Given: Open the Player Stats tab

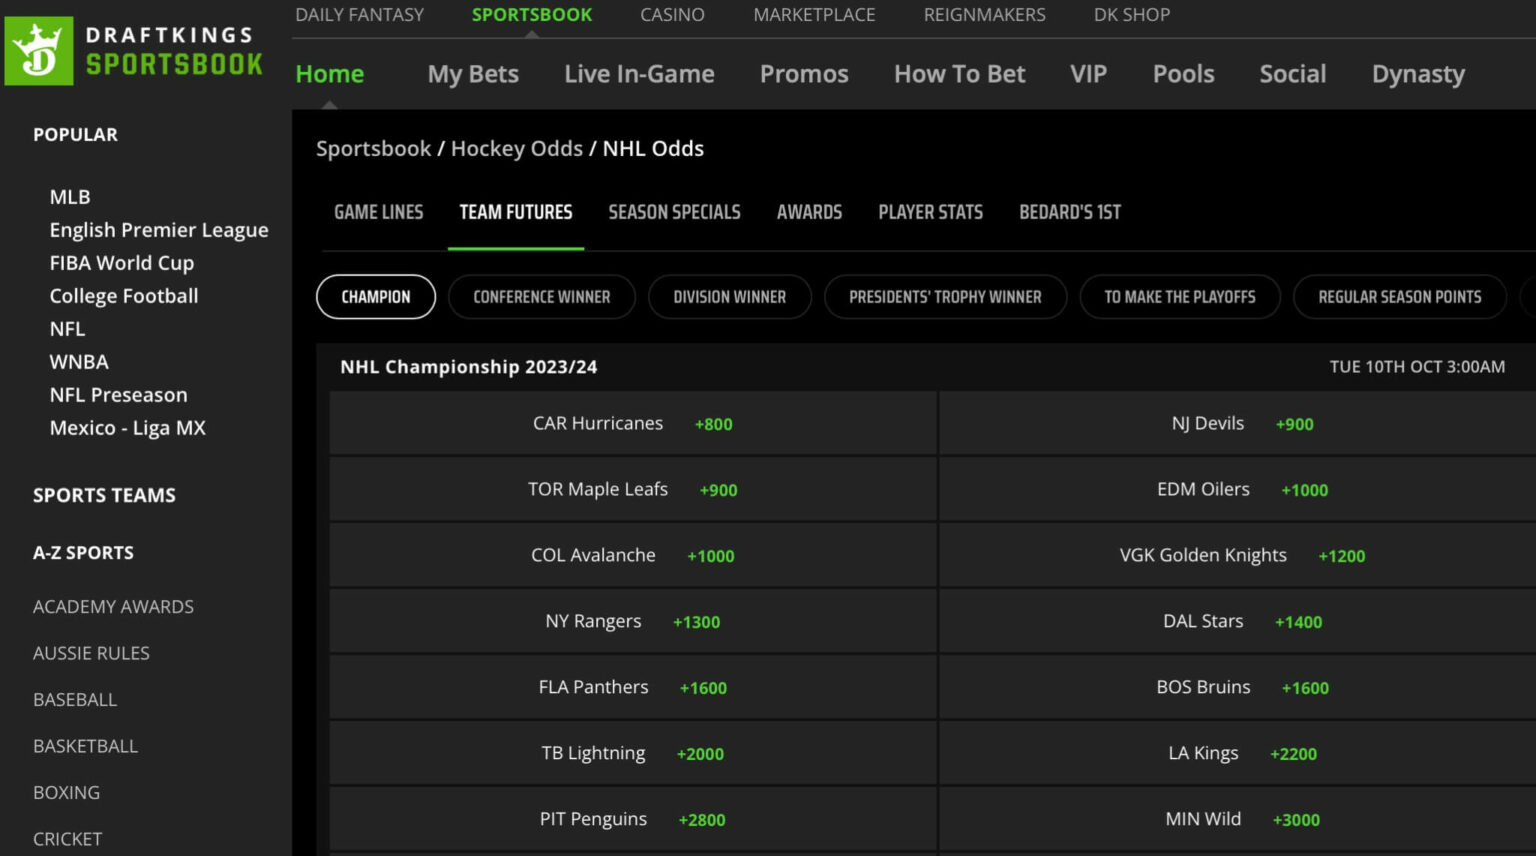Looking at the screenshot, I should (x=930, y=212).
